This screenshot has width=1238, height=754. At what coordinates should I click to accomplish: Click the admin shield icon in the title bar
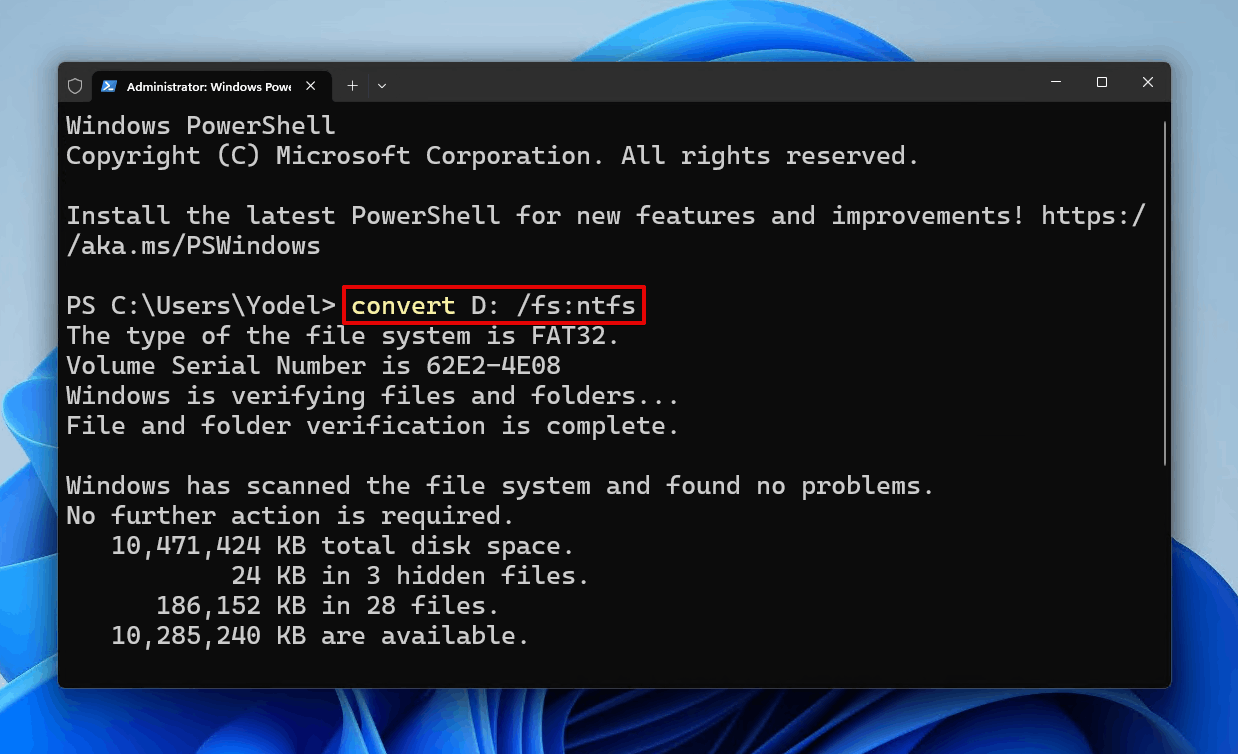75,85
